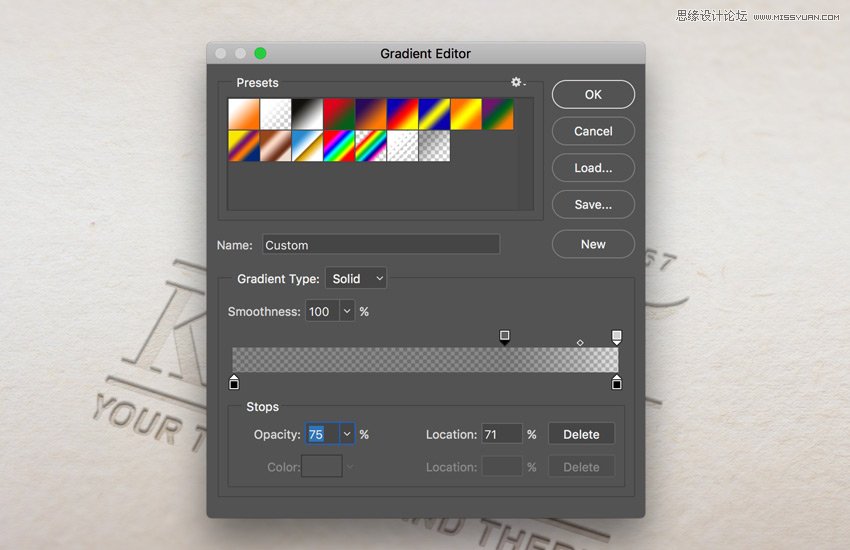Choose the rainbow spectrum gradient preset

339,146
